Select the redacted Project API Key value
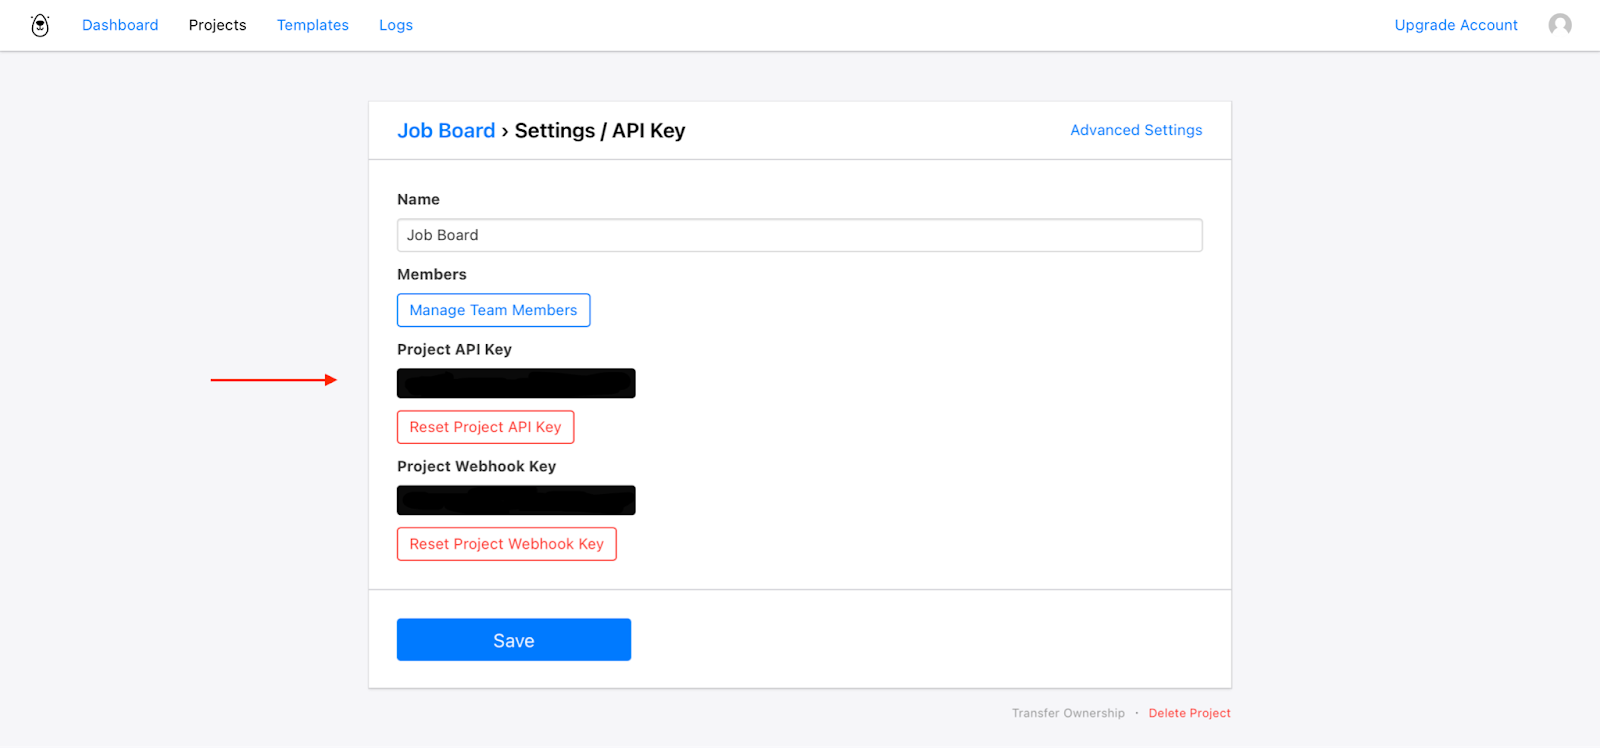Image resolution: width=1600 pixels, height=748 pixels. 516,383
